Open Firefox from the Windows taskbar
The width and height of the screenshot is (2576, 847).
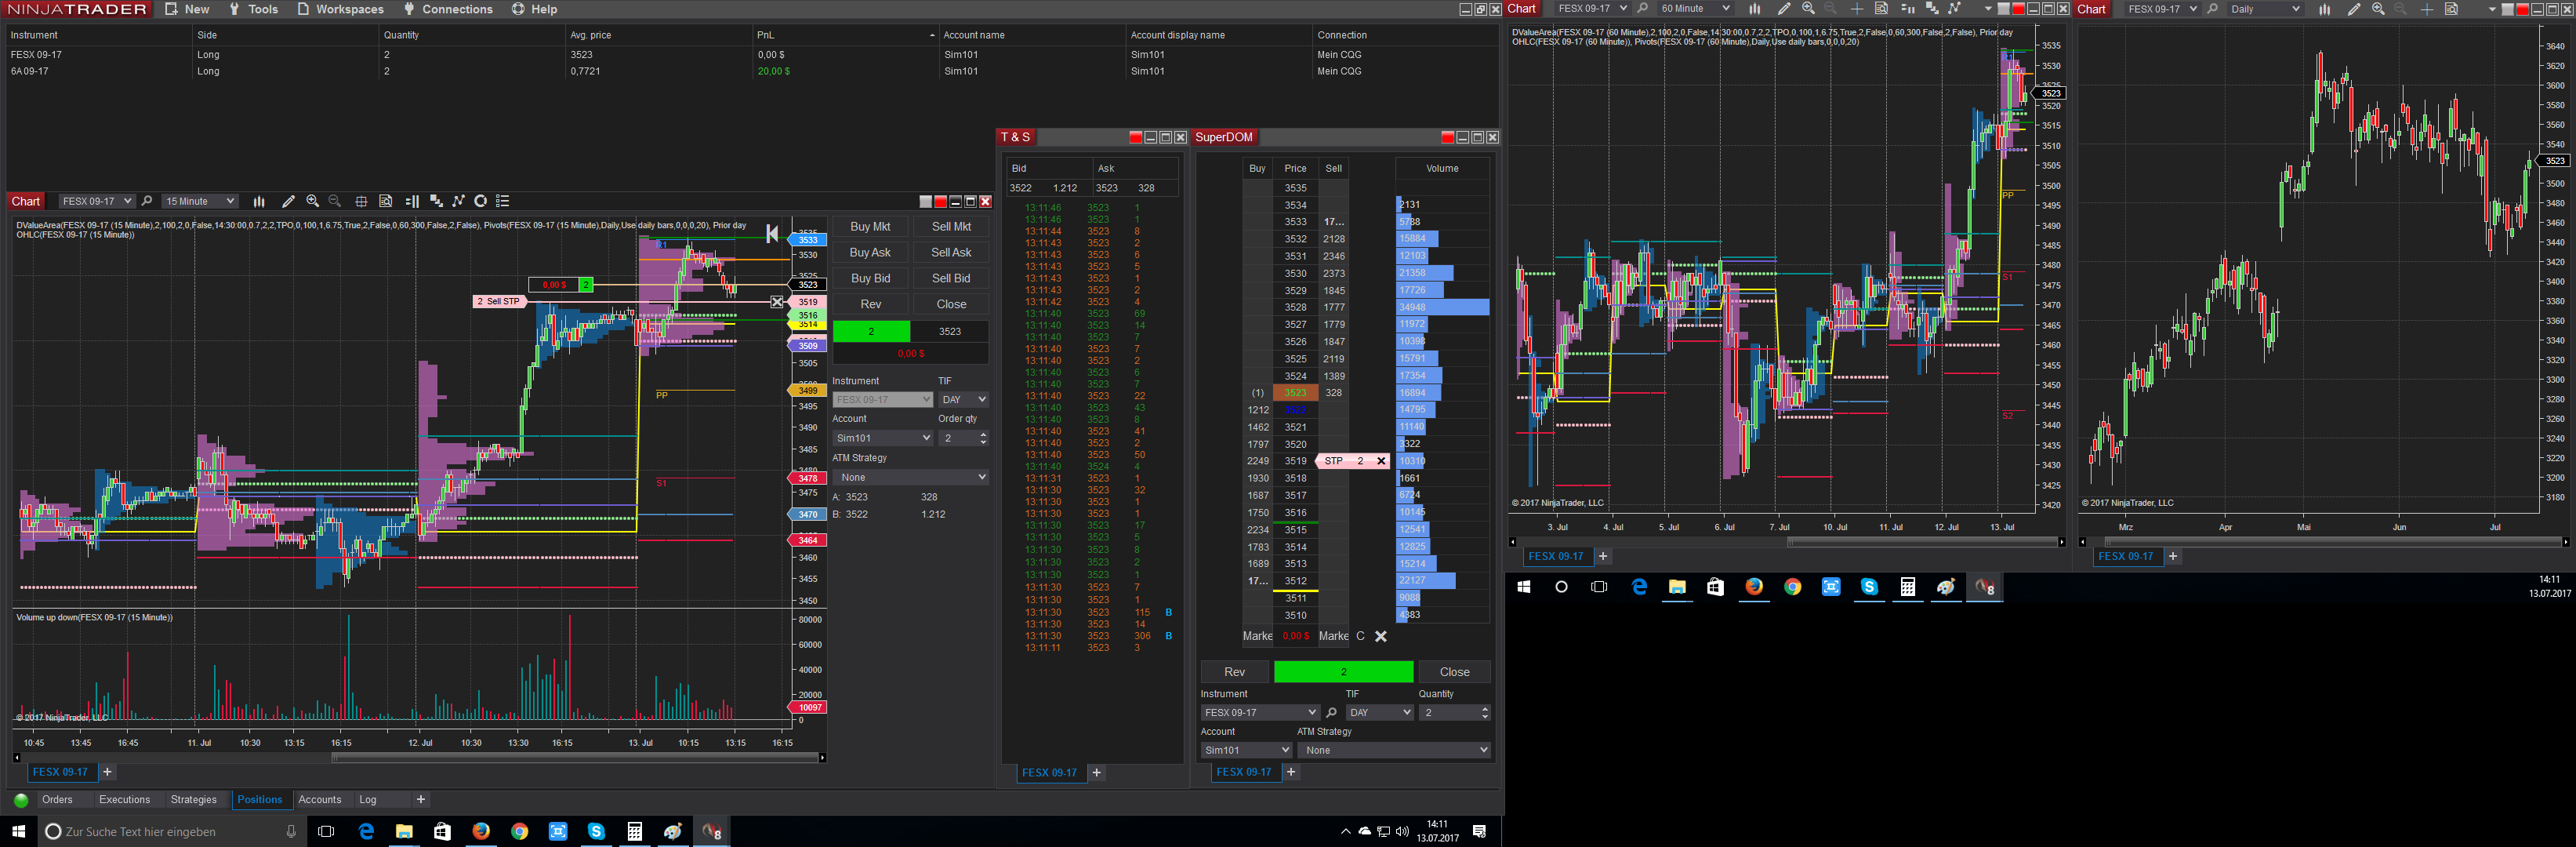[x=481, y=831]
